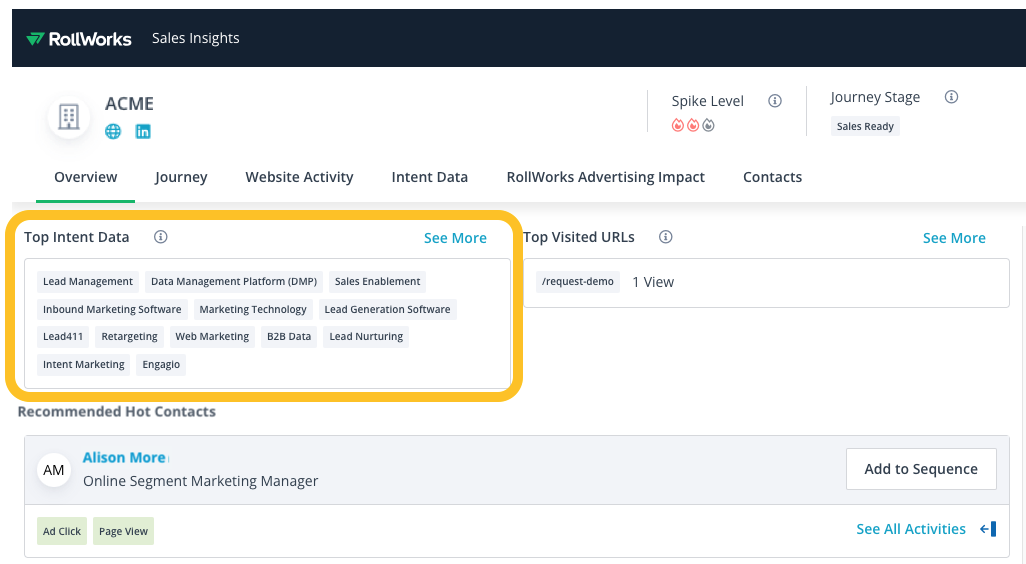Screen dimensions: 1026x564
Task: Click the ACME account name
Action: [130, 103]
